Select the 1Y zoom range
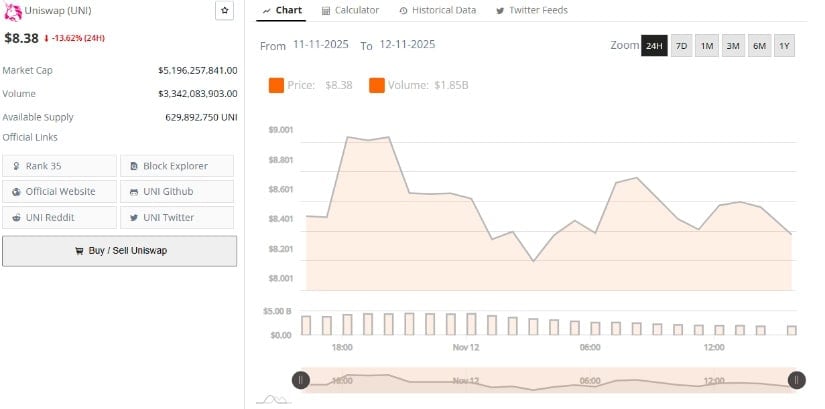The image size is (825, 409). point(784,46)
